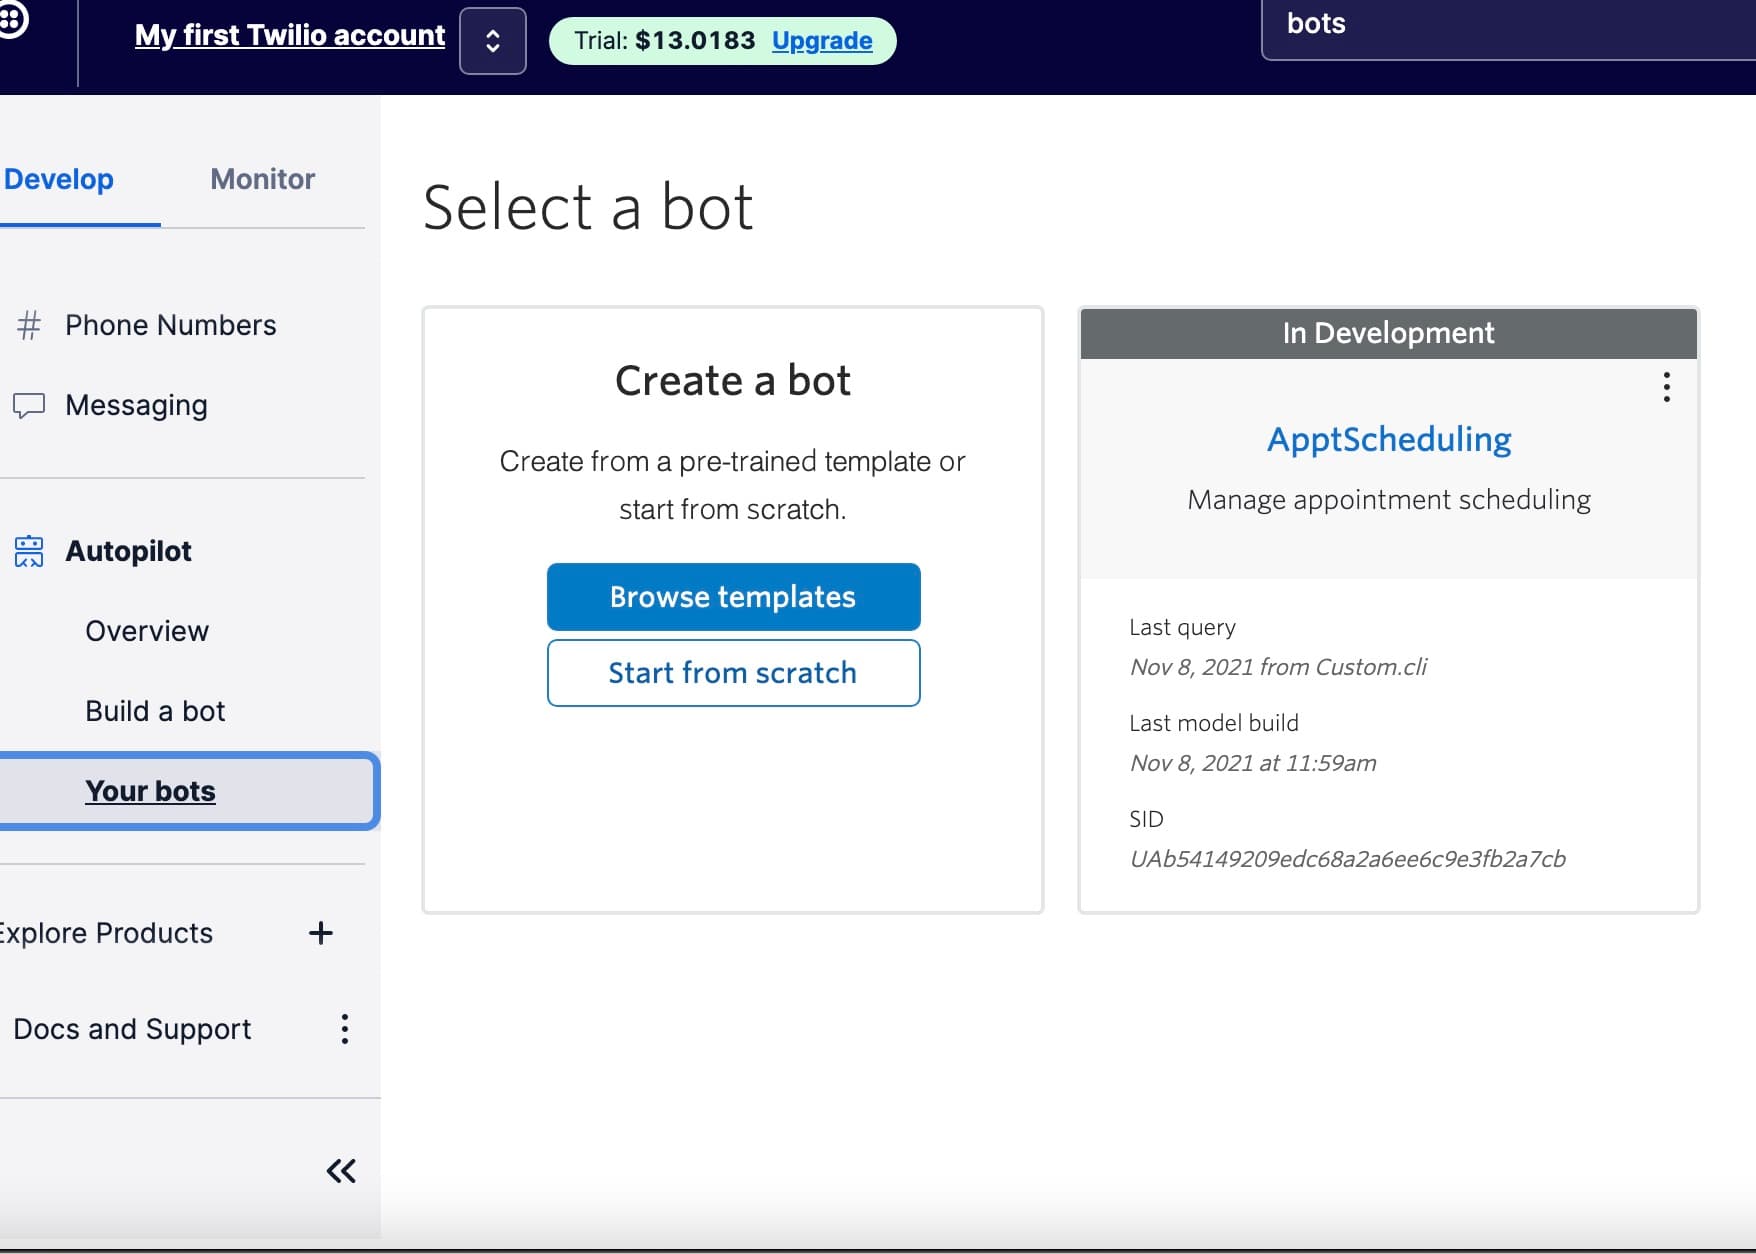This screenshot has height=1254, width=1756.
Task: Click Start from scratch button
Action: tap(733, 673)
